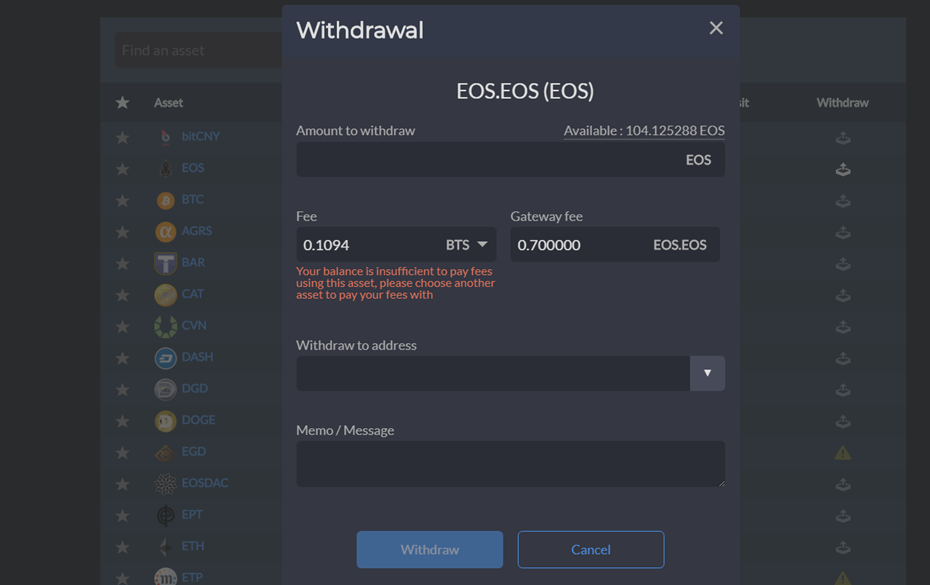Click withdraw icon in BAR row
The height and width of the screenshot is (585, 930).
point(843,264)
